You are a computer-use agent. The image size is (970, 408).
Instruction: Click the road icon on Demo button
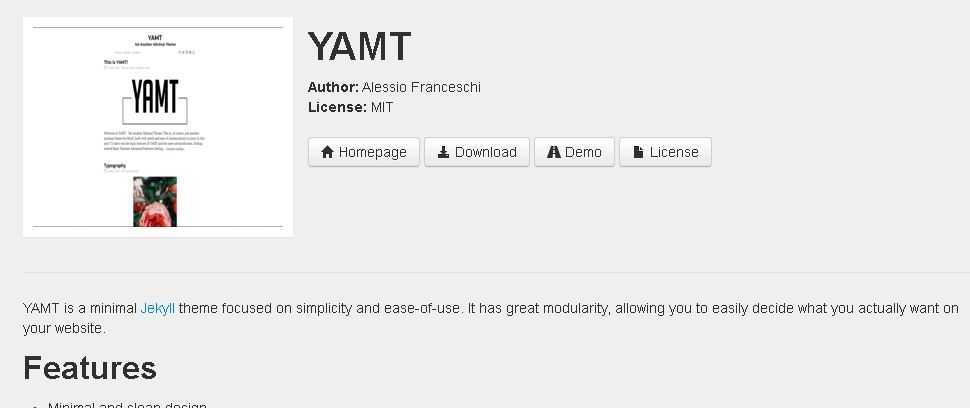(x=554, y=152)
